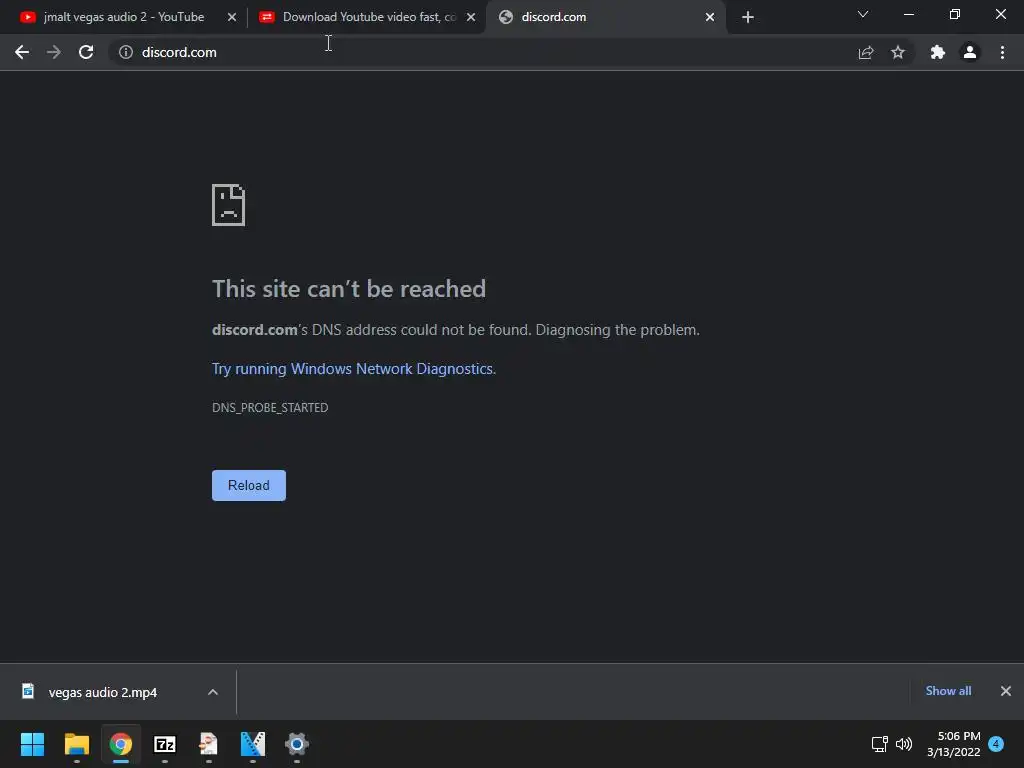Open downloaded vegas audio 2.mp4 file

pyautogui.click(x=103, y=692)
